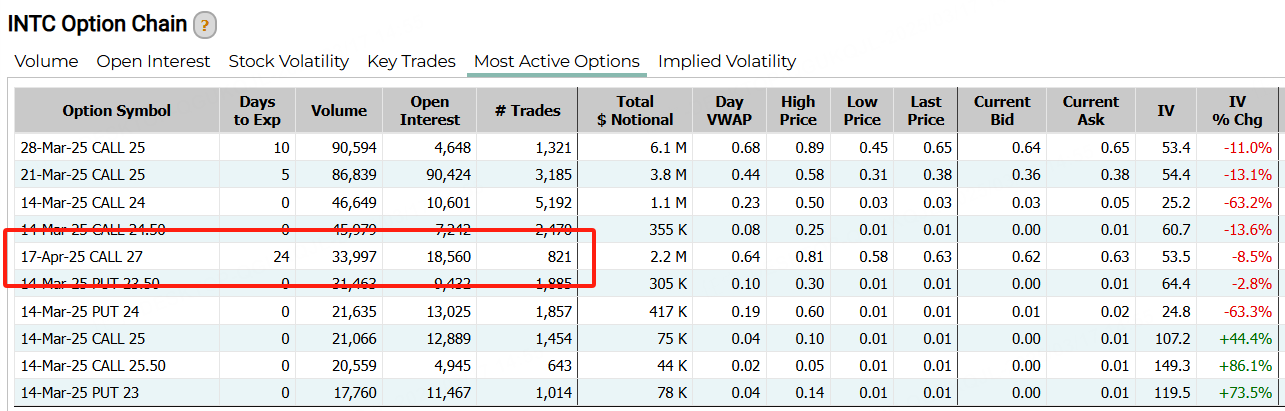Select the 14-Mar-25 PUT 23 symbol

point(80,392)
